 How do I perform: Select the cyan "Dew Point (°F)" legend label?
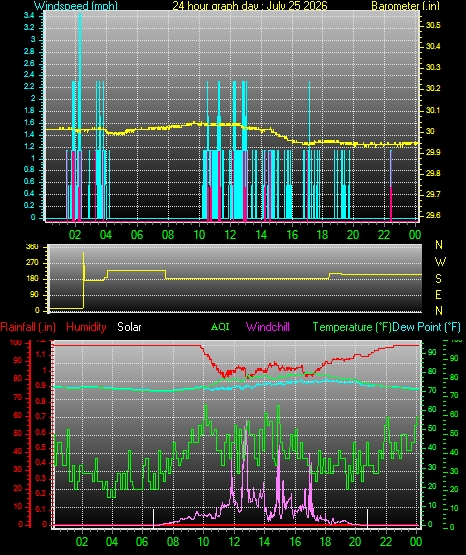point(426,327)
